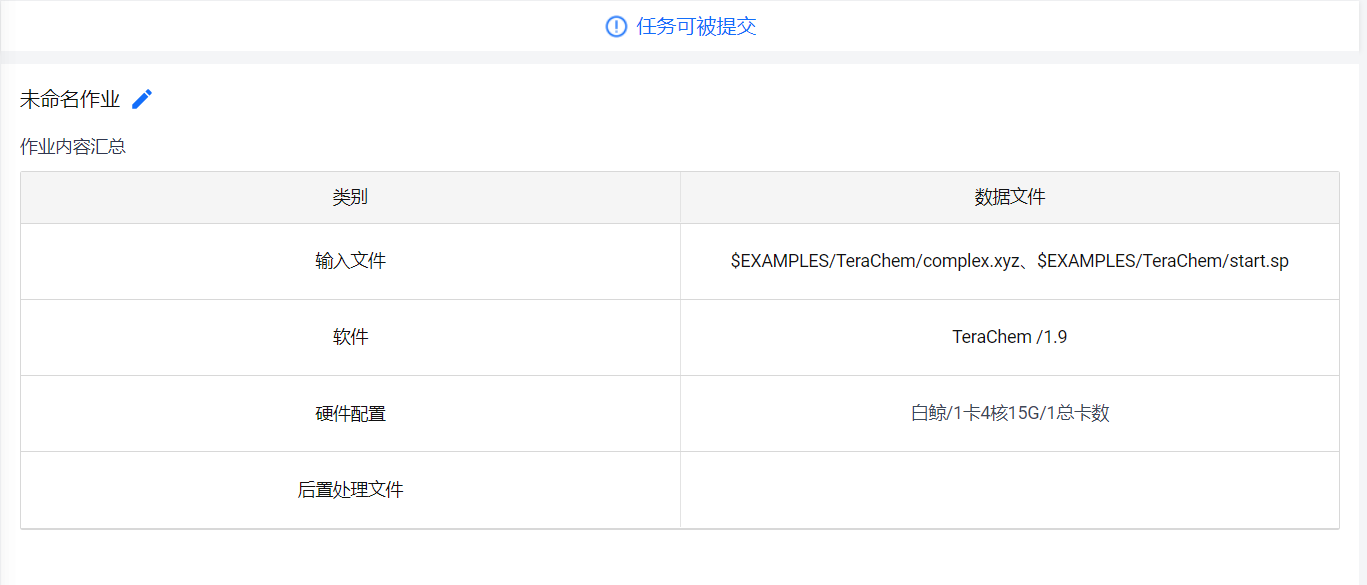Select the 输入文件 row label
This screenshot has width=1367, height=585.
click(350, 261)
